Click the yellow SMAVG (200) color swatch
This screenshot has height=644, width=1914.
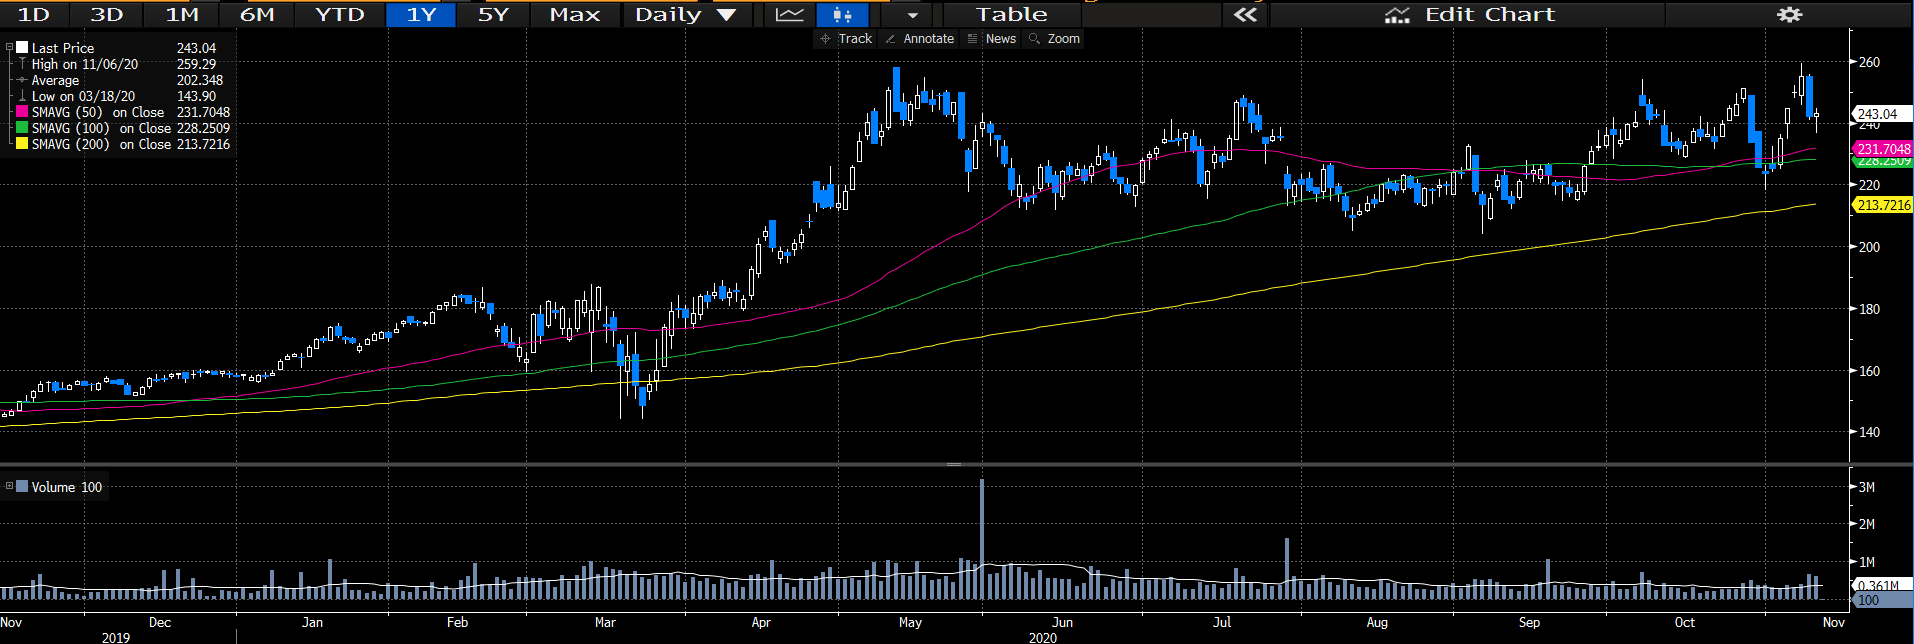coord(22,144)
